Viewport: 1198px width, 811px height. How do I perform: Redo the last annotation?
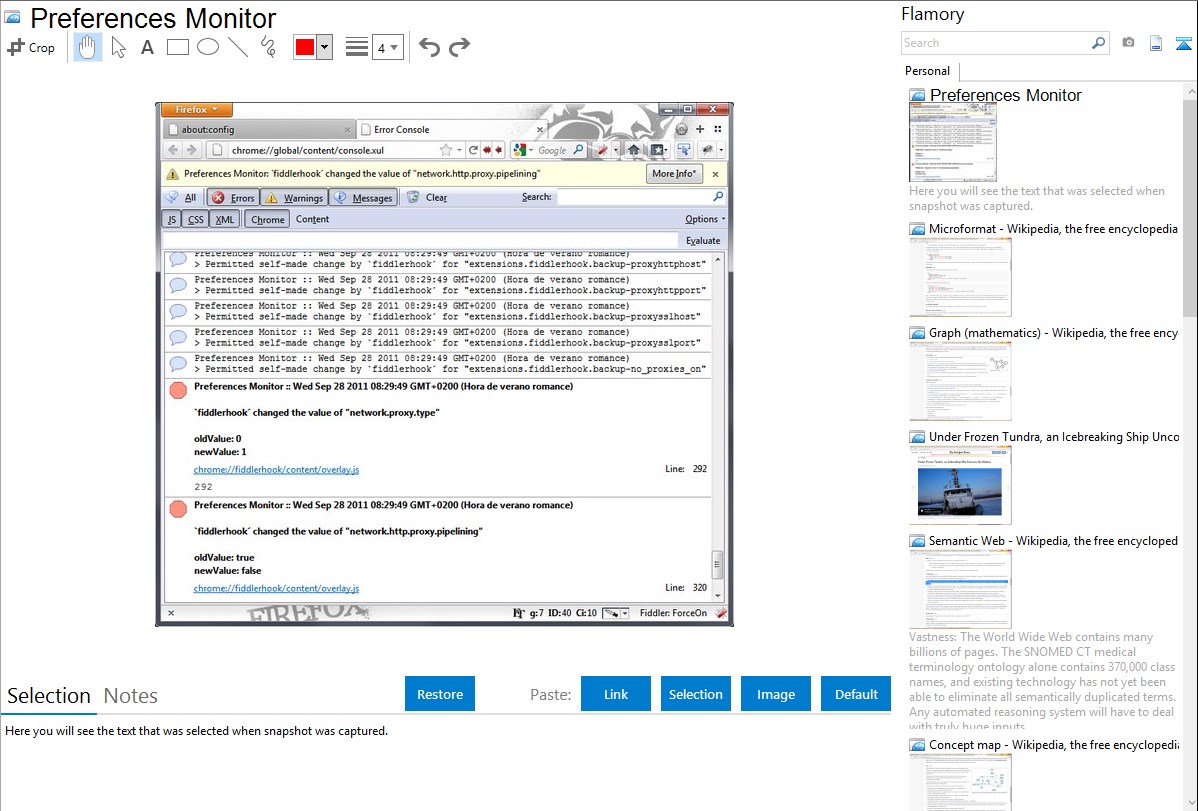pyautogui.click(x=459, y=47)
